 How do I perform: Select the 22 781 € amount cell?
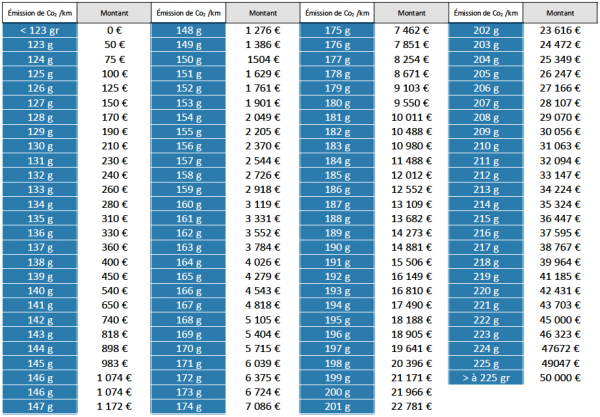pyautogui.click(x=411, y=406)
